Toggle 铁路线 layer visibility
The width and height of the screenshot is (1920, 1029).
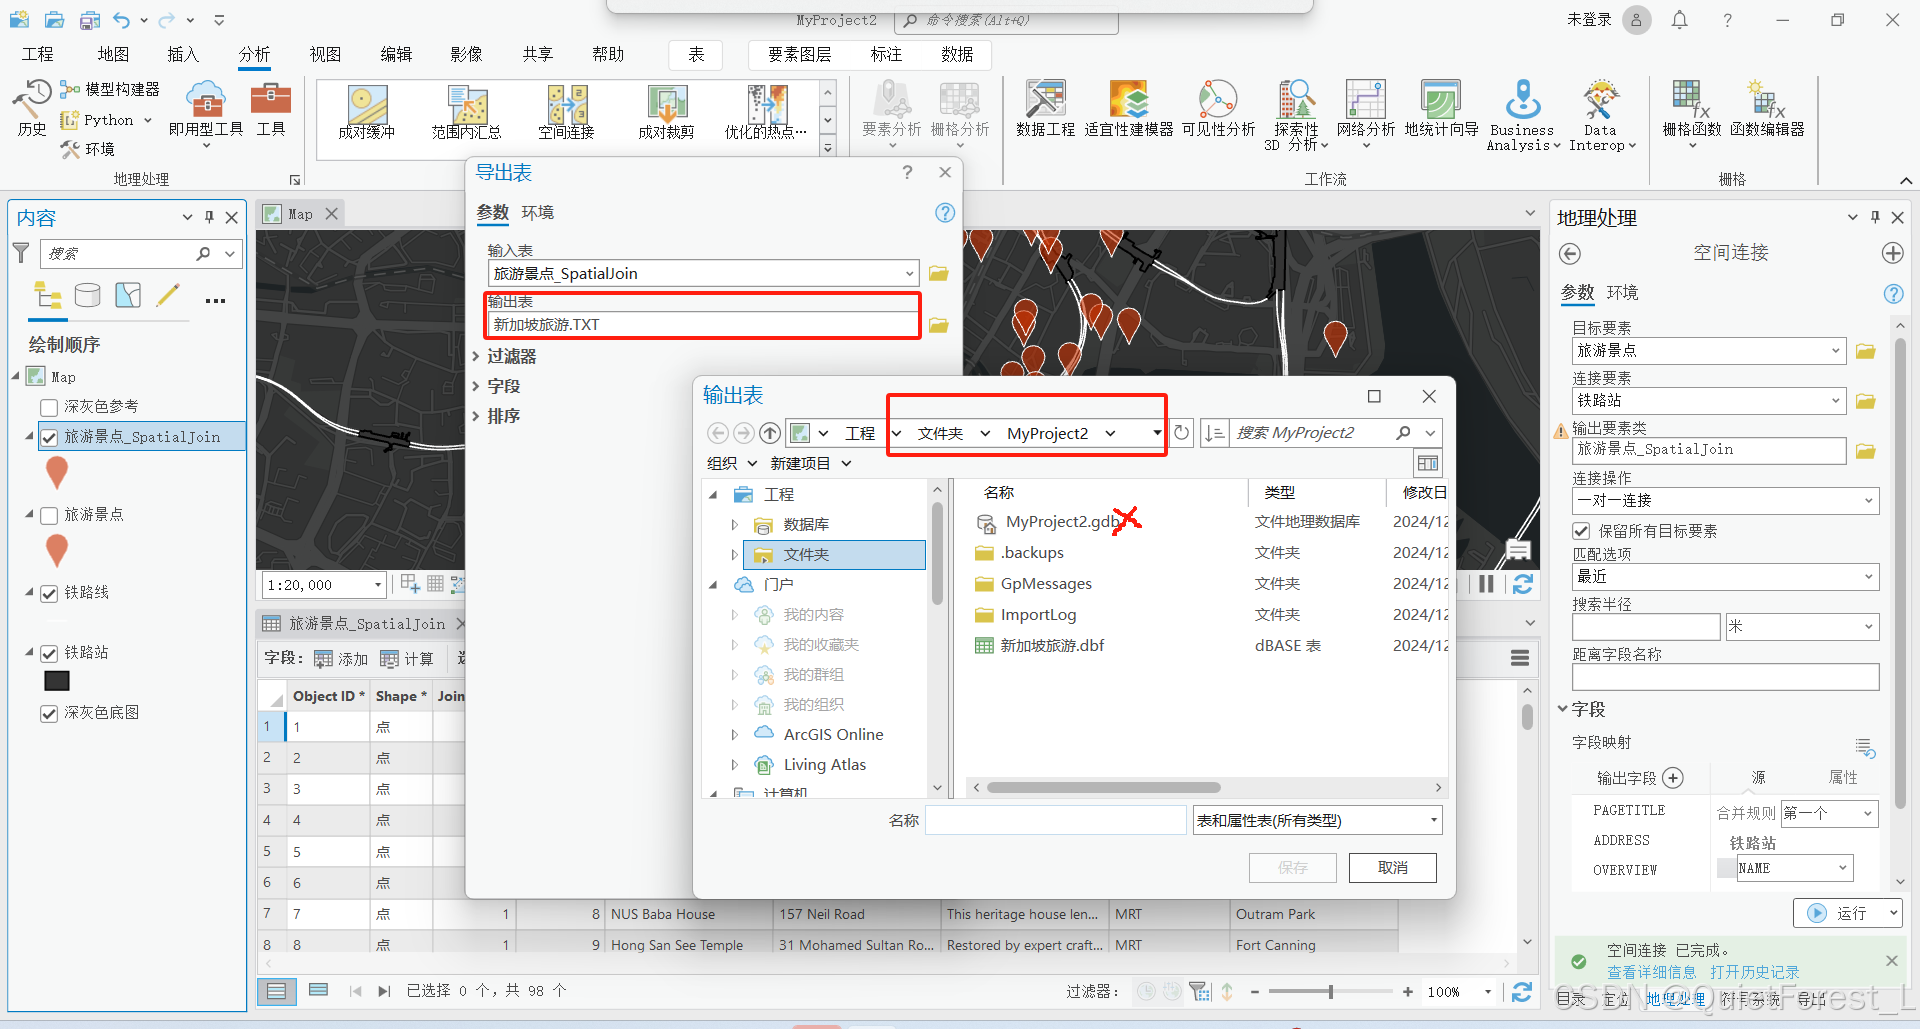pyautogui.click(x=49, y=593)
